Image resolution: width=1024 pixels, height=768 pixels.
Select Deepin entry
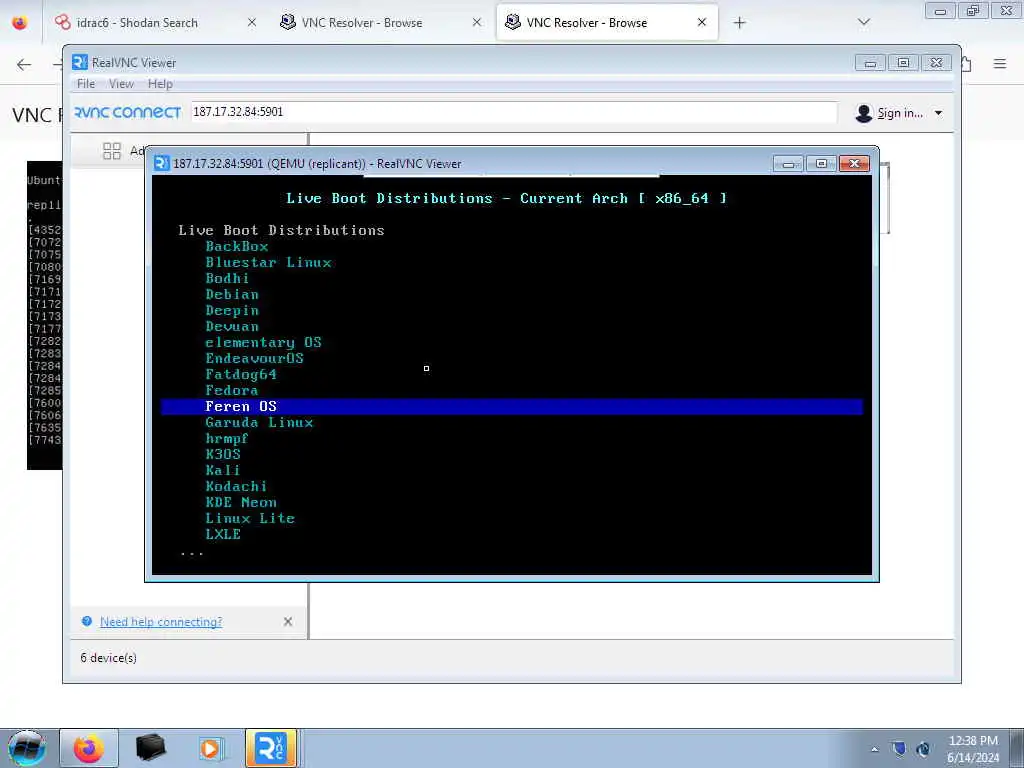[232, 310]
